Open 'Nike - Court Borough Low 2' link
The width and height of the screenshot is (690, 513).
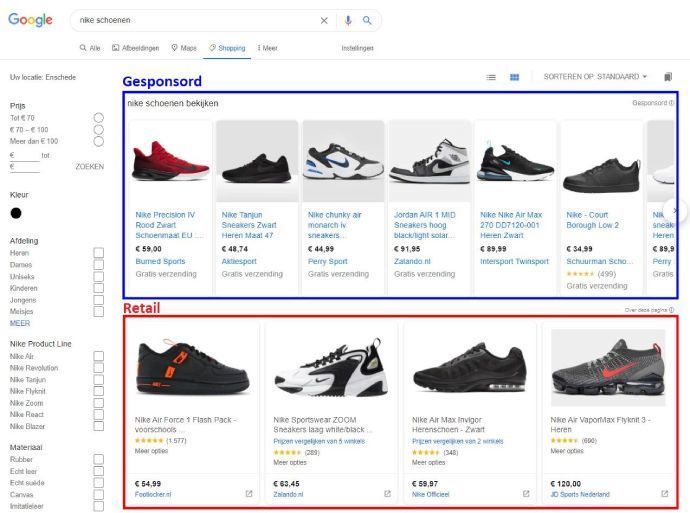coord(592,220)
